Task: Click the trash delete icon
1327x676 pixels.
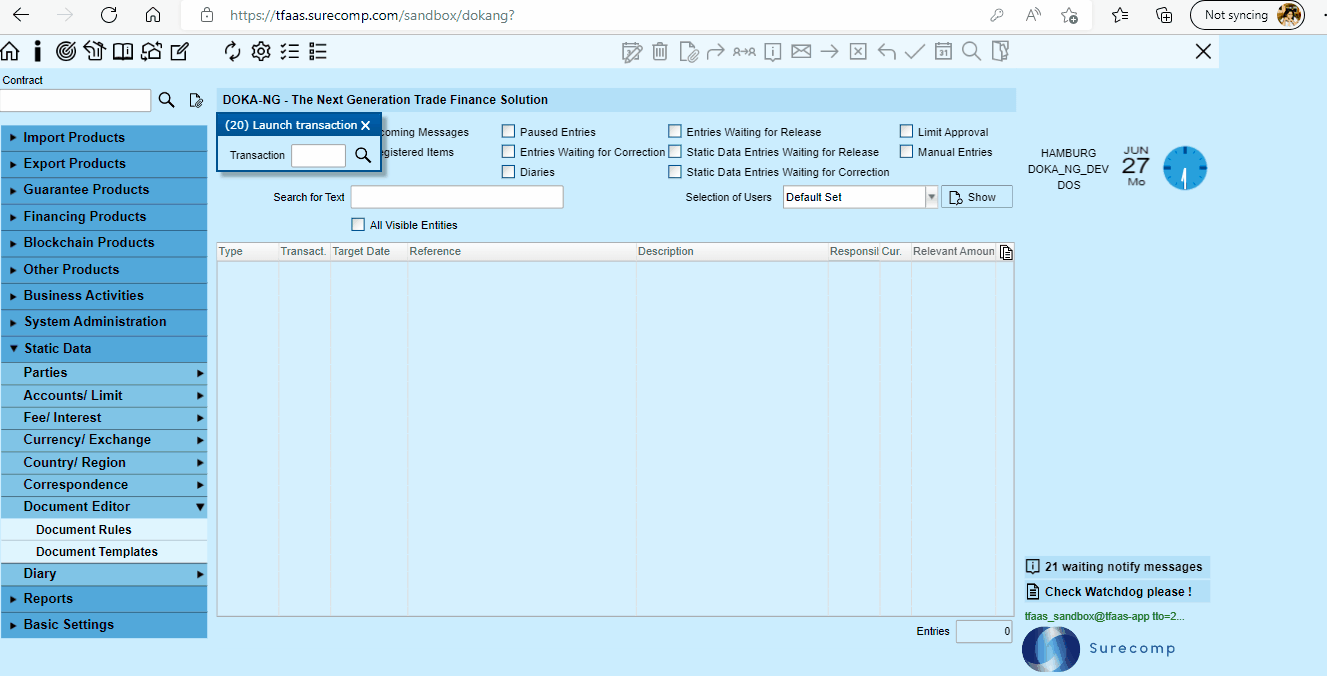Action: pos(660,51)
